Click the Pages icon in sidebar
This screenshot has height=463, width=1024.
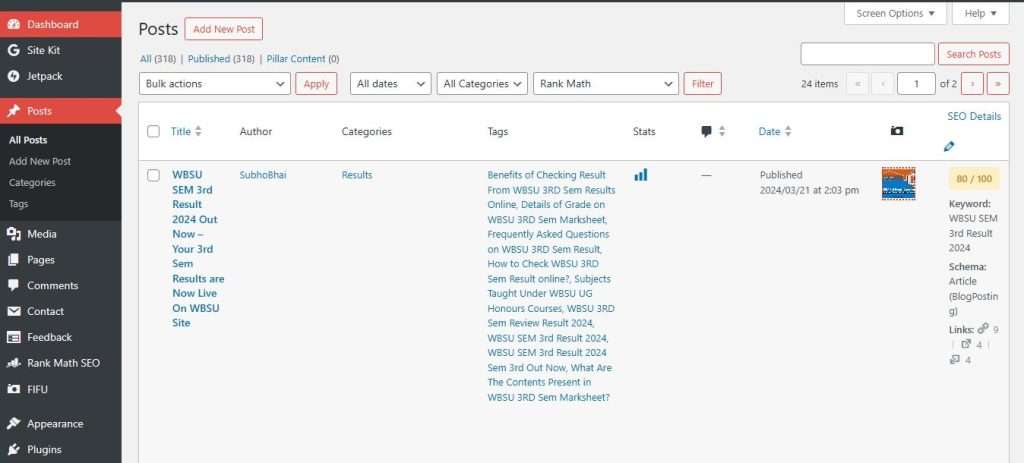(13, 260)
